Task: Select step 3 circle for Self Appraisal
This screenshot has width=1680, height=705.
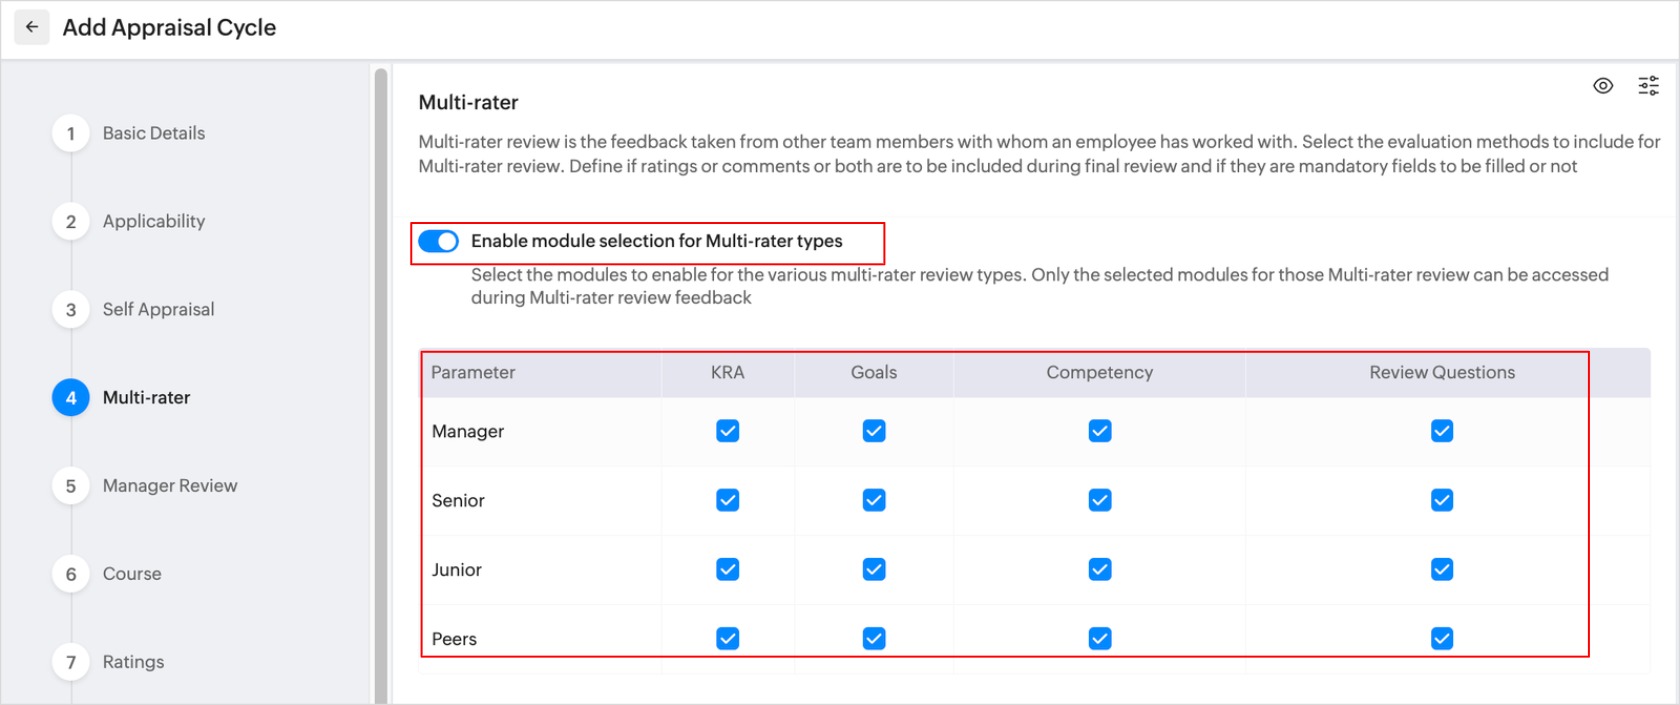Action: click(71, 309)
